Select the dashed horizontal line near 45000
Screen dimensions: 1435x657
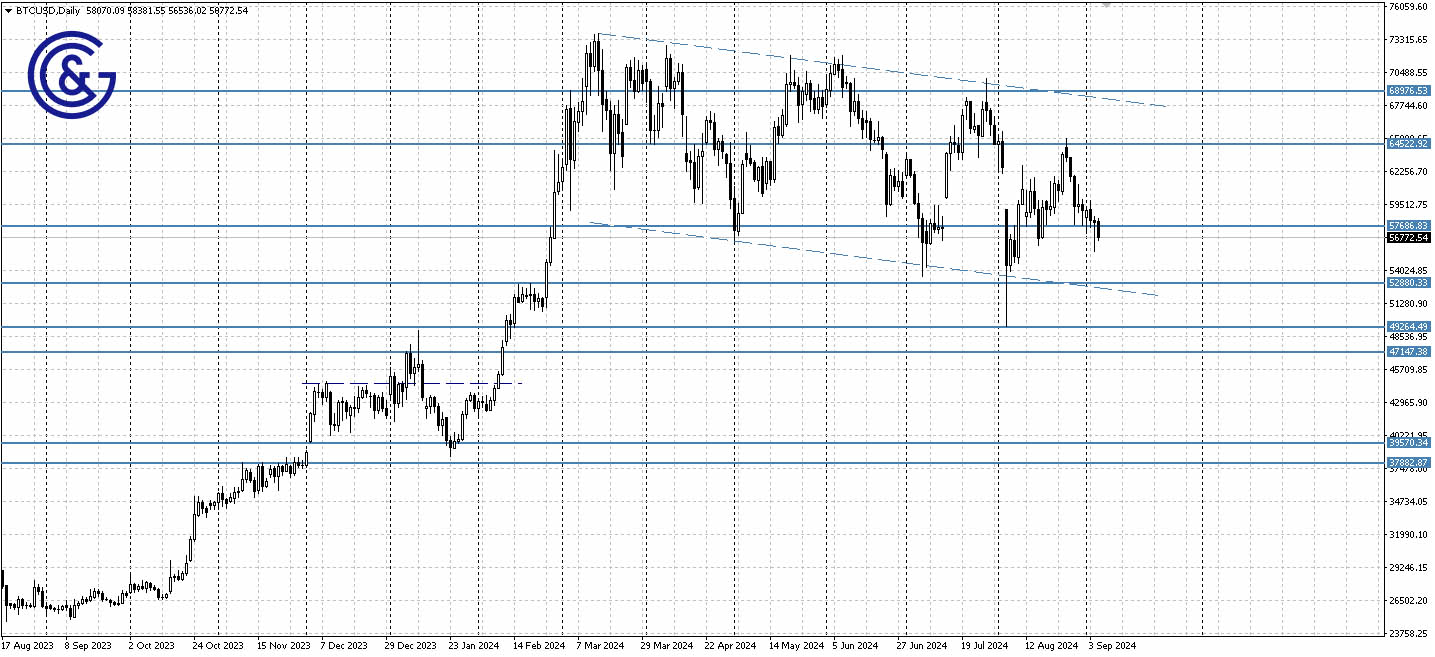coord(410,383)
